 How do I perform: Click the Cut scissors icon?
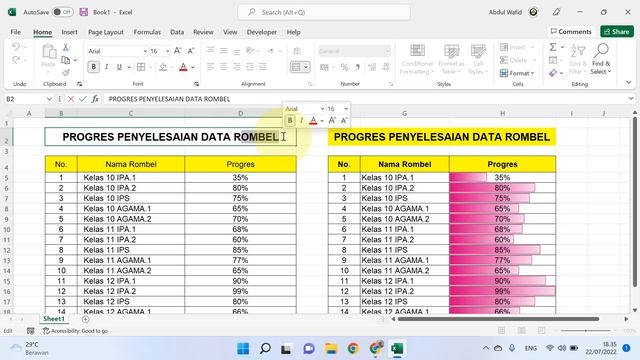(x=65, y=48)
